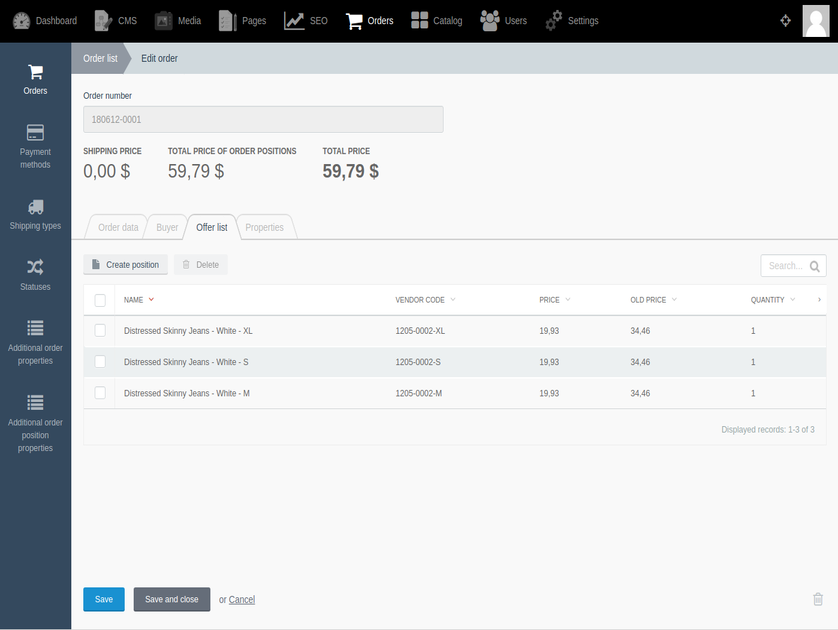Click price 19,93 in the XL row
838x630 pixels.
tap(549, 331)
